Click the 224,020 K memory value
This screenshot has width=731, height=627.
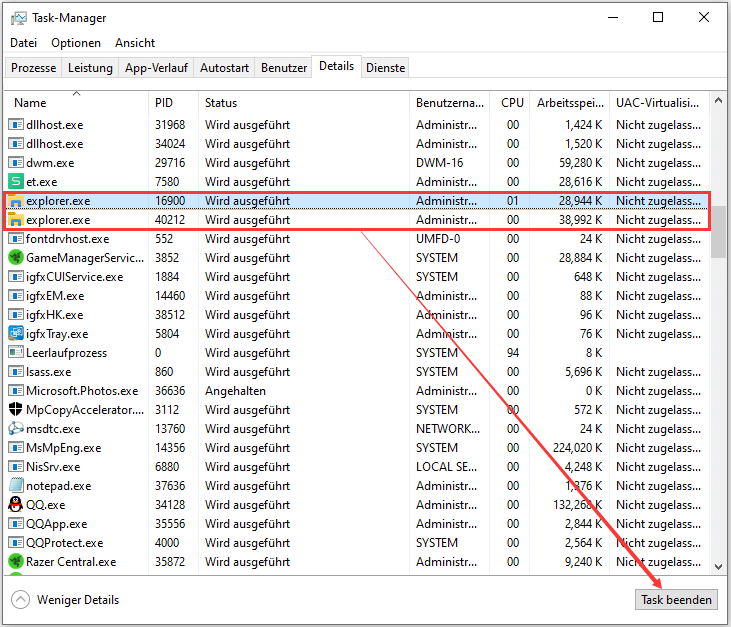pyautogui.click(x=577, y=448)
